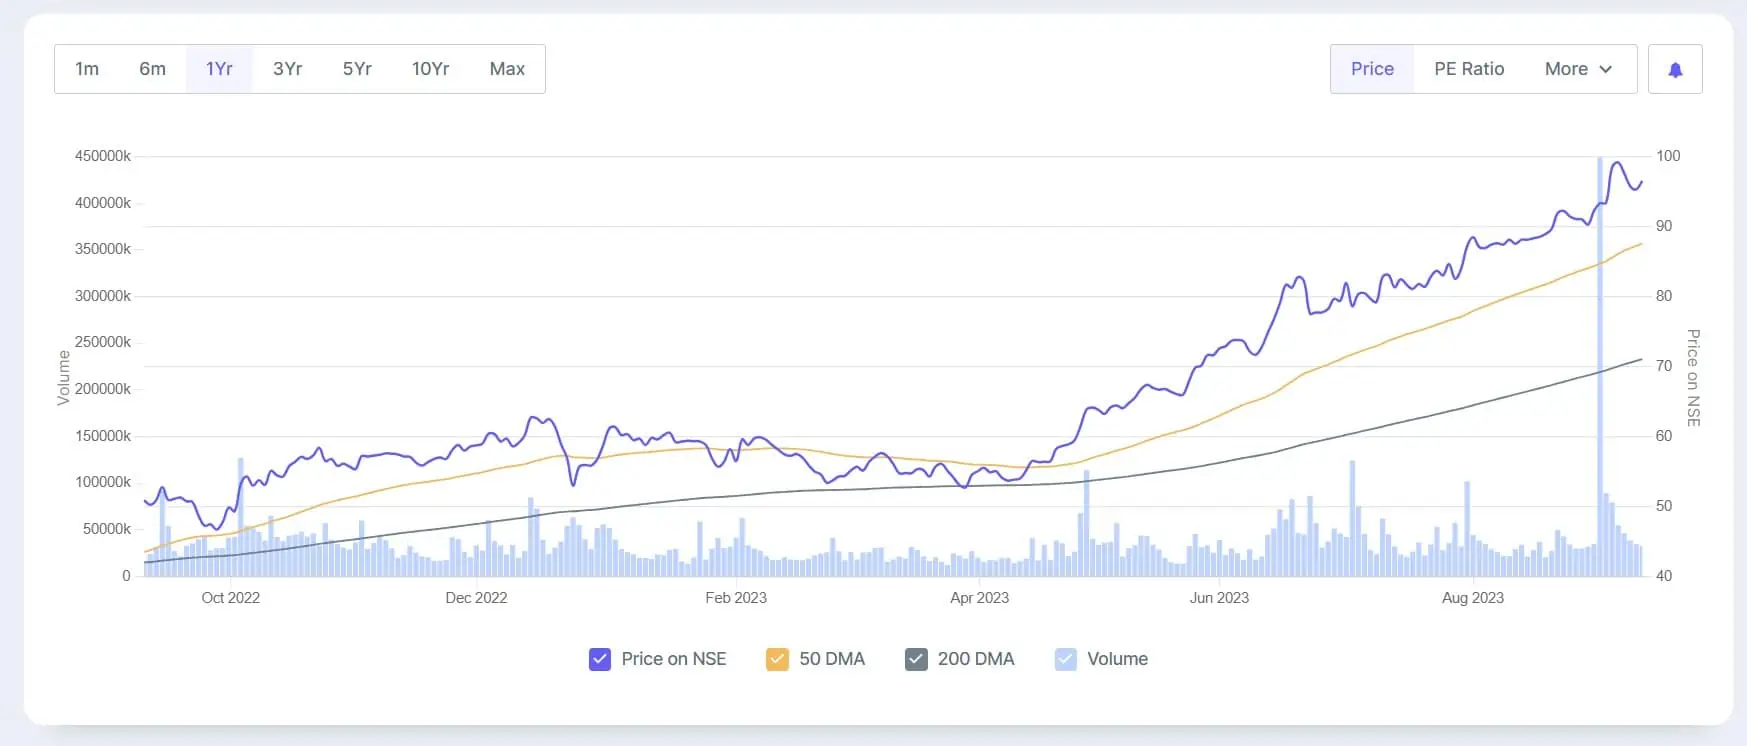The width and height of the screenshot is (1747, 746).
Task: Uncheck the 50 DMA checkbox
Action: tap(777, 659)
